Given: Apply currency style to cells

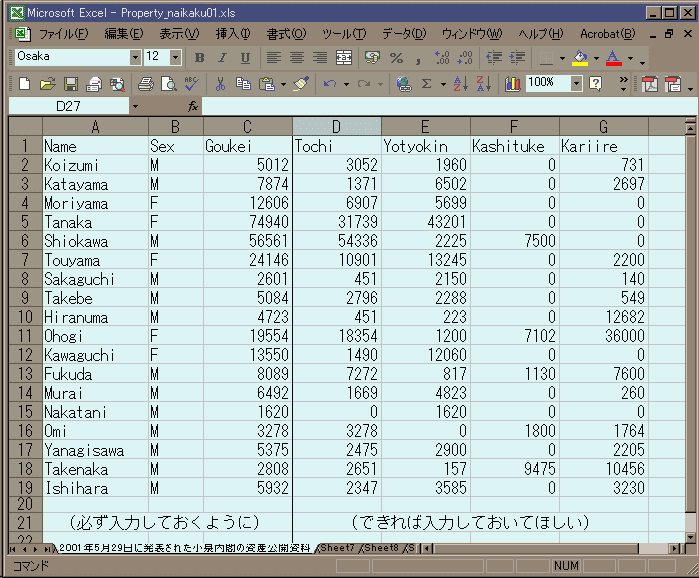Looking at the screenshot, I should [x=372, y=57].
